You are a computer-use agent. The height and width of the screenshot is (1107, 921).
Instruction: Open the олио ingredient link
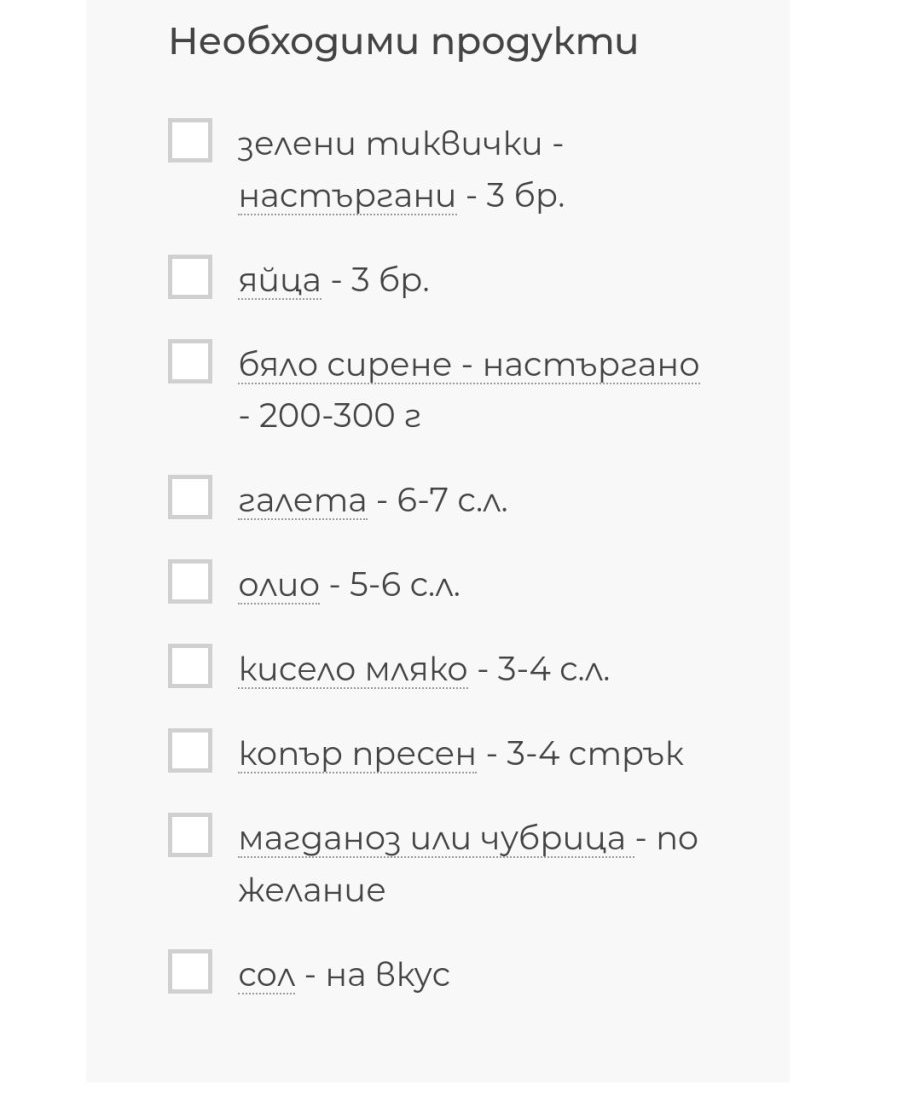pyautogui.click(x=279, y=586)
